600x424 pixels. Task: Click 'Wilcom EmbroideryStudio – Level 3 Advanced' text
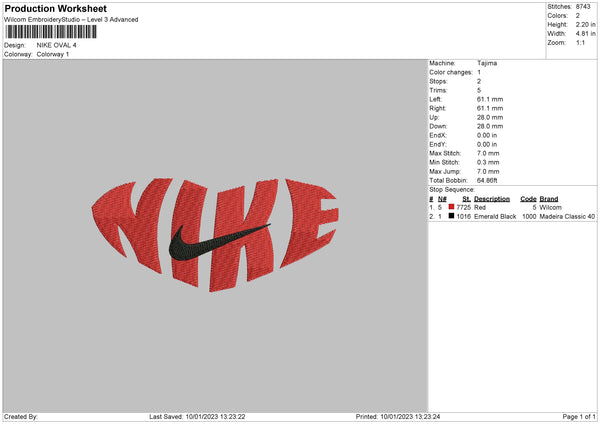coord(71,20)
